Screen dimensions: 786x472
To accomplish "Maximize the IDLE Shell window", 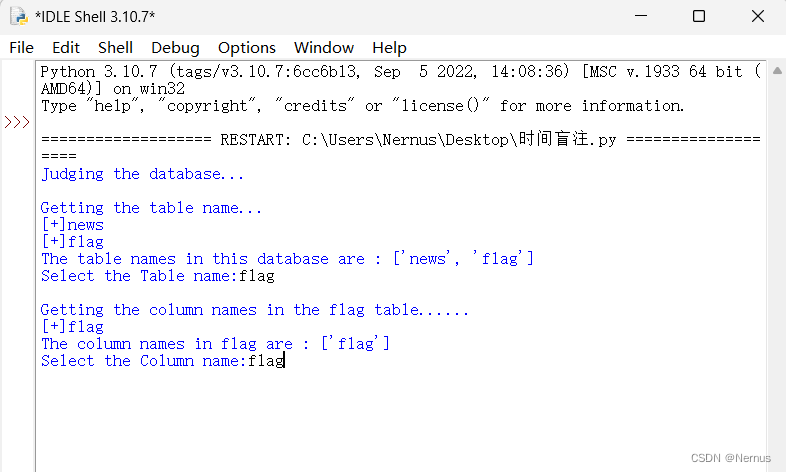I will [699, 16].
